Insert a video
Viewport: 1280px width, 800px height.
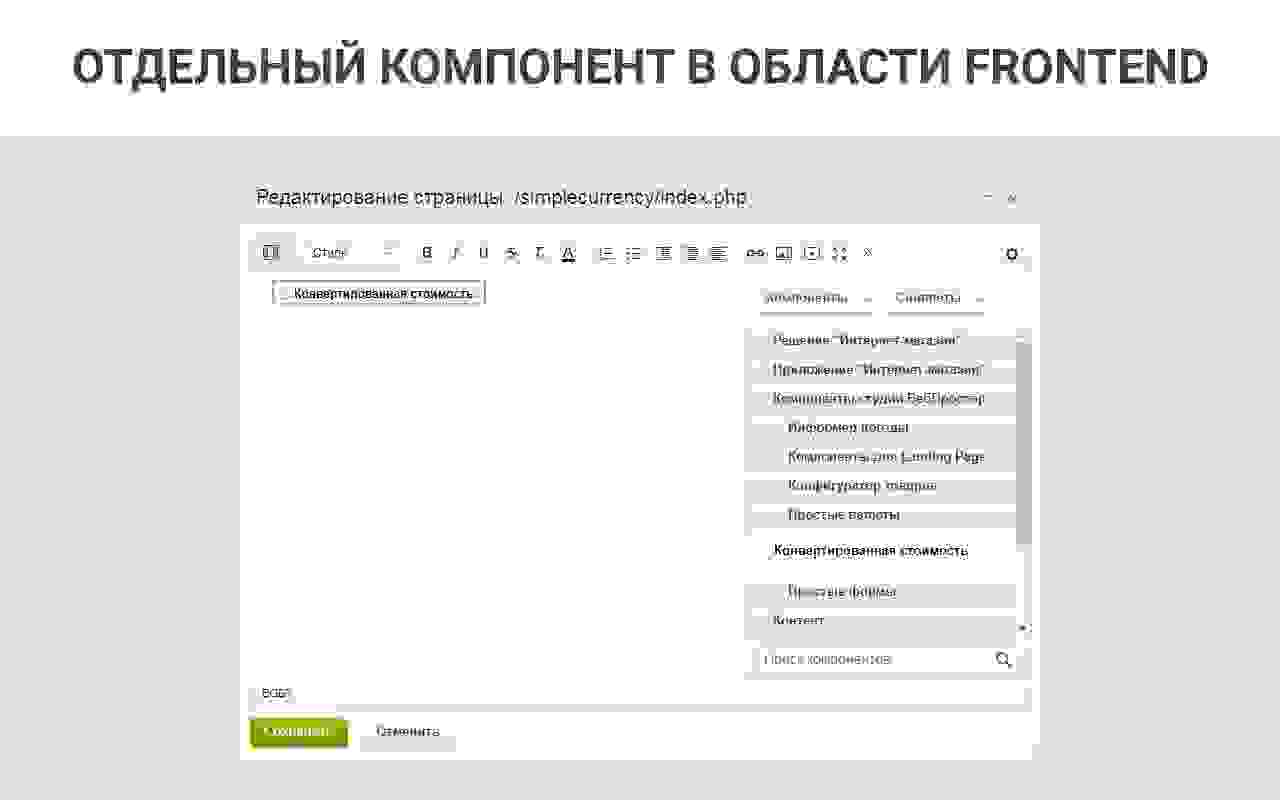coord(812,253)
